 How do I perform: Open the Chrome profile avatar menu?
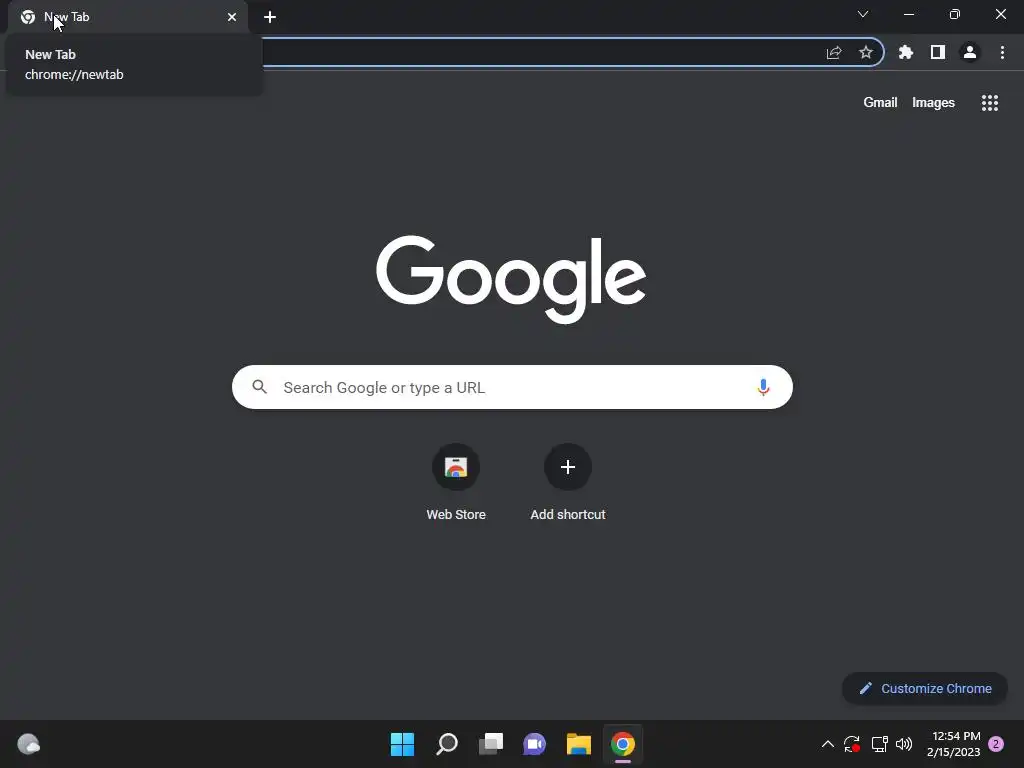[x=970, y=52]
